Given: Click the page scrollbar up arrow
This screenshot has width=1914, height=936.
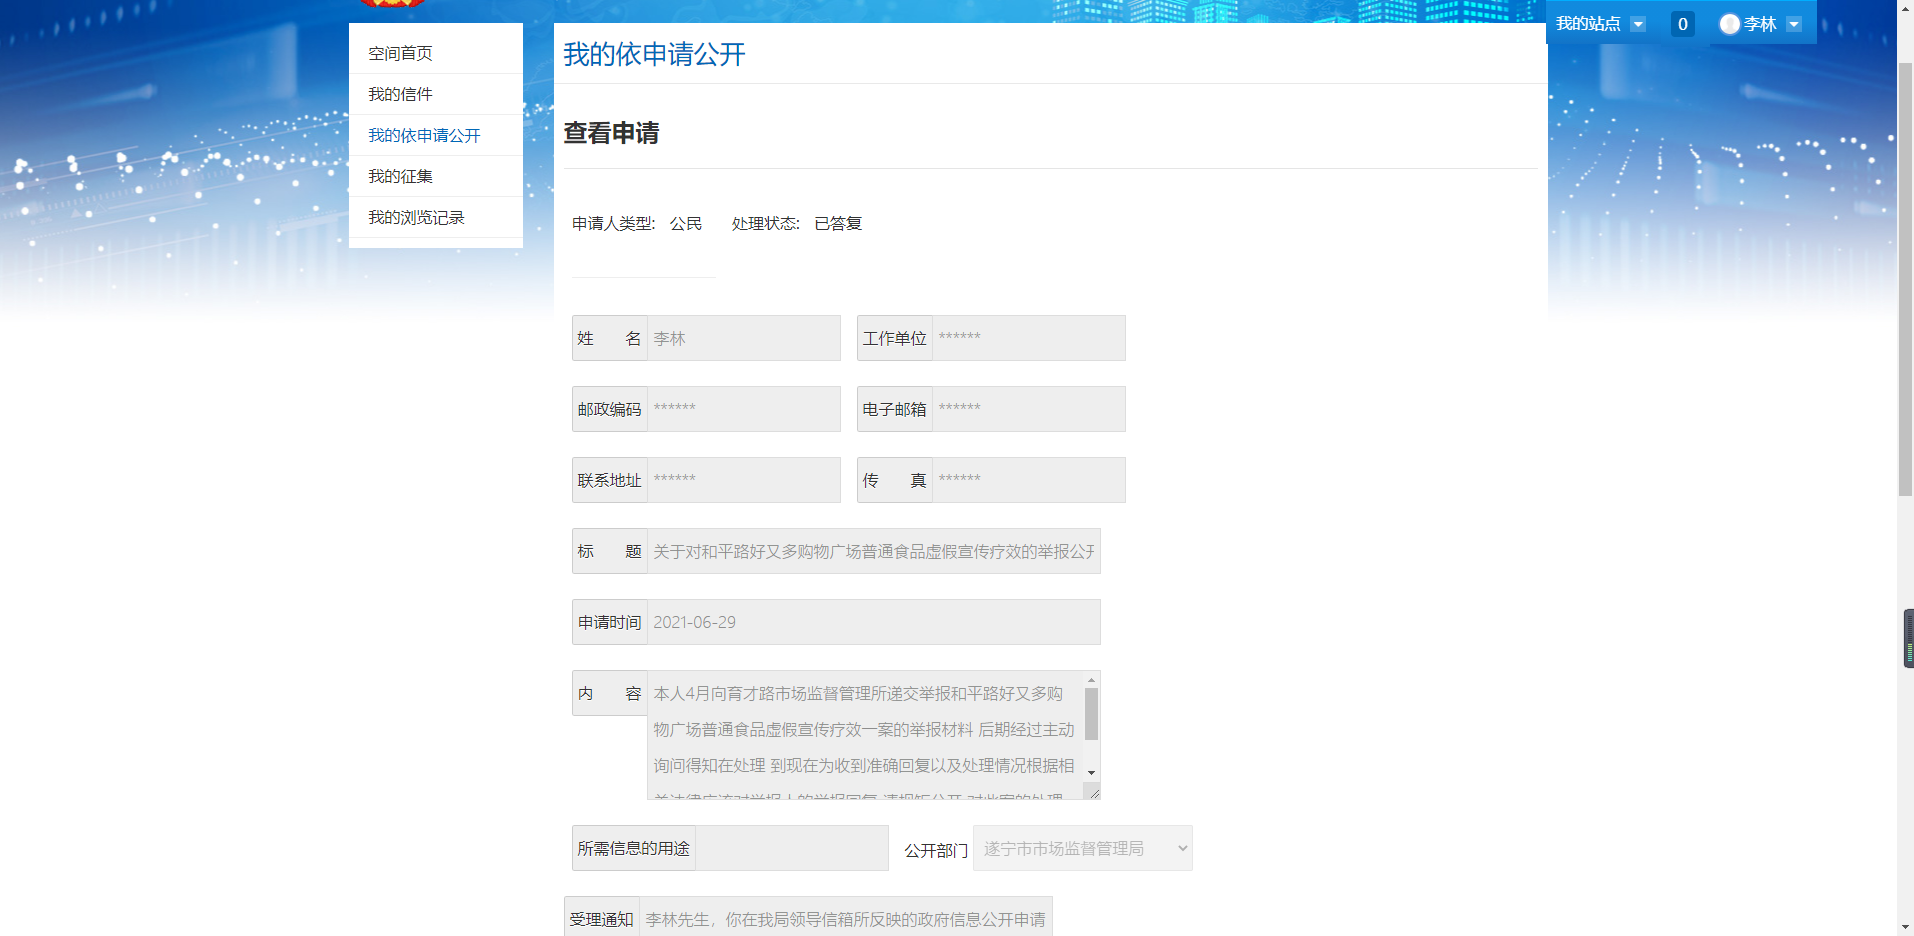Looking at the screenshot, I should [x=1905, y=6].
